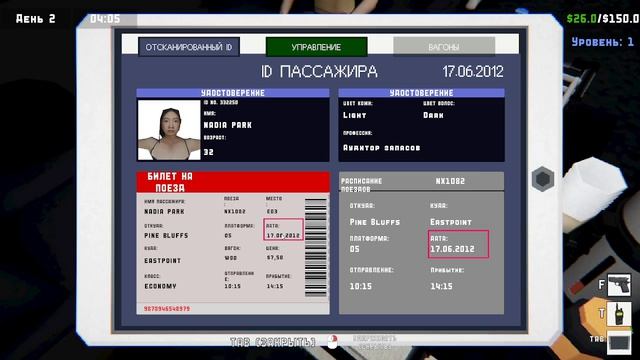Image resolution: width=640 pixels, height=360 pixels.
Task: Click the skin color value Light
Action: click(355, 116)
